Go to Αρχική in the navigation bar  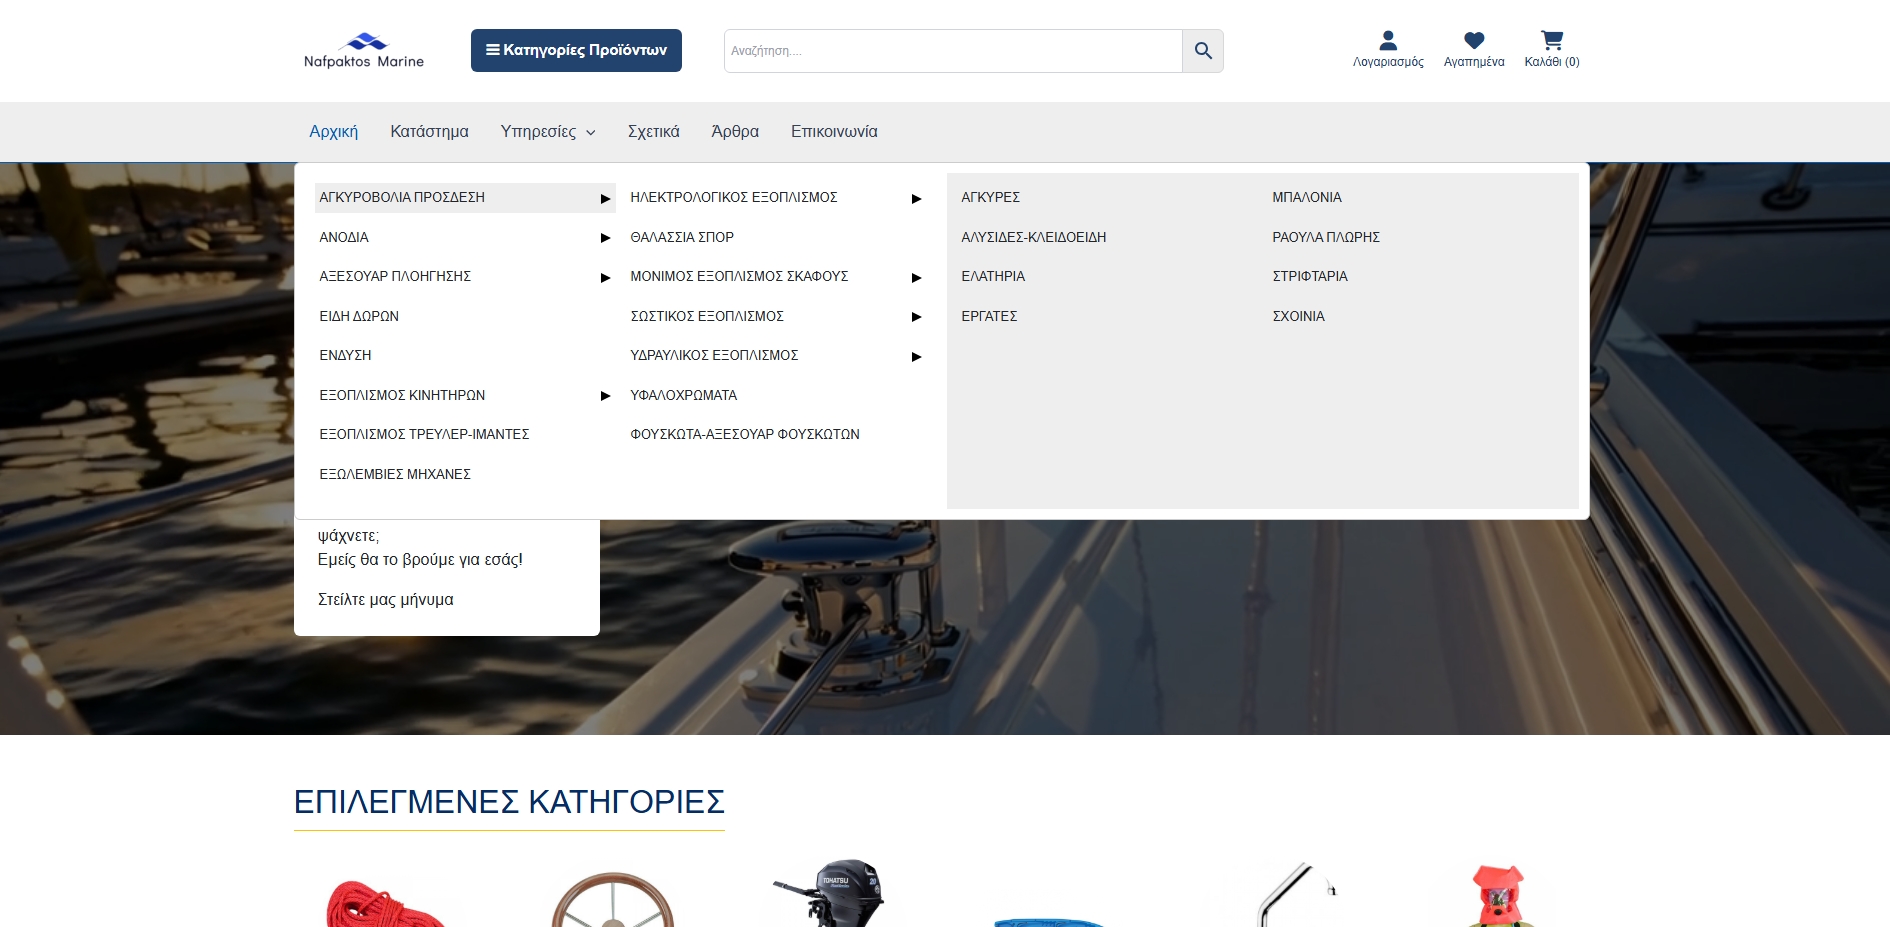pyautogui.click(x=334, y=132)
